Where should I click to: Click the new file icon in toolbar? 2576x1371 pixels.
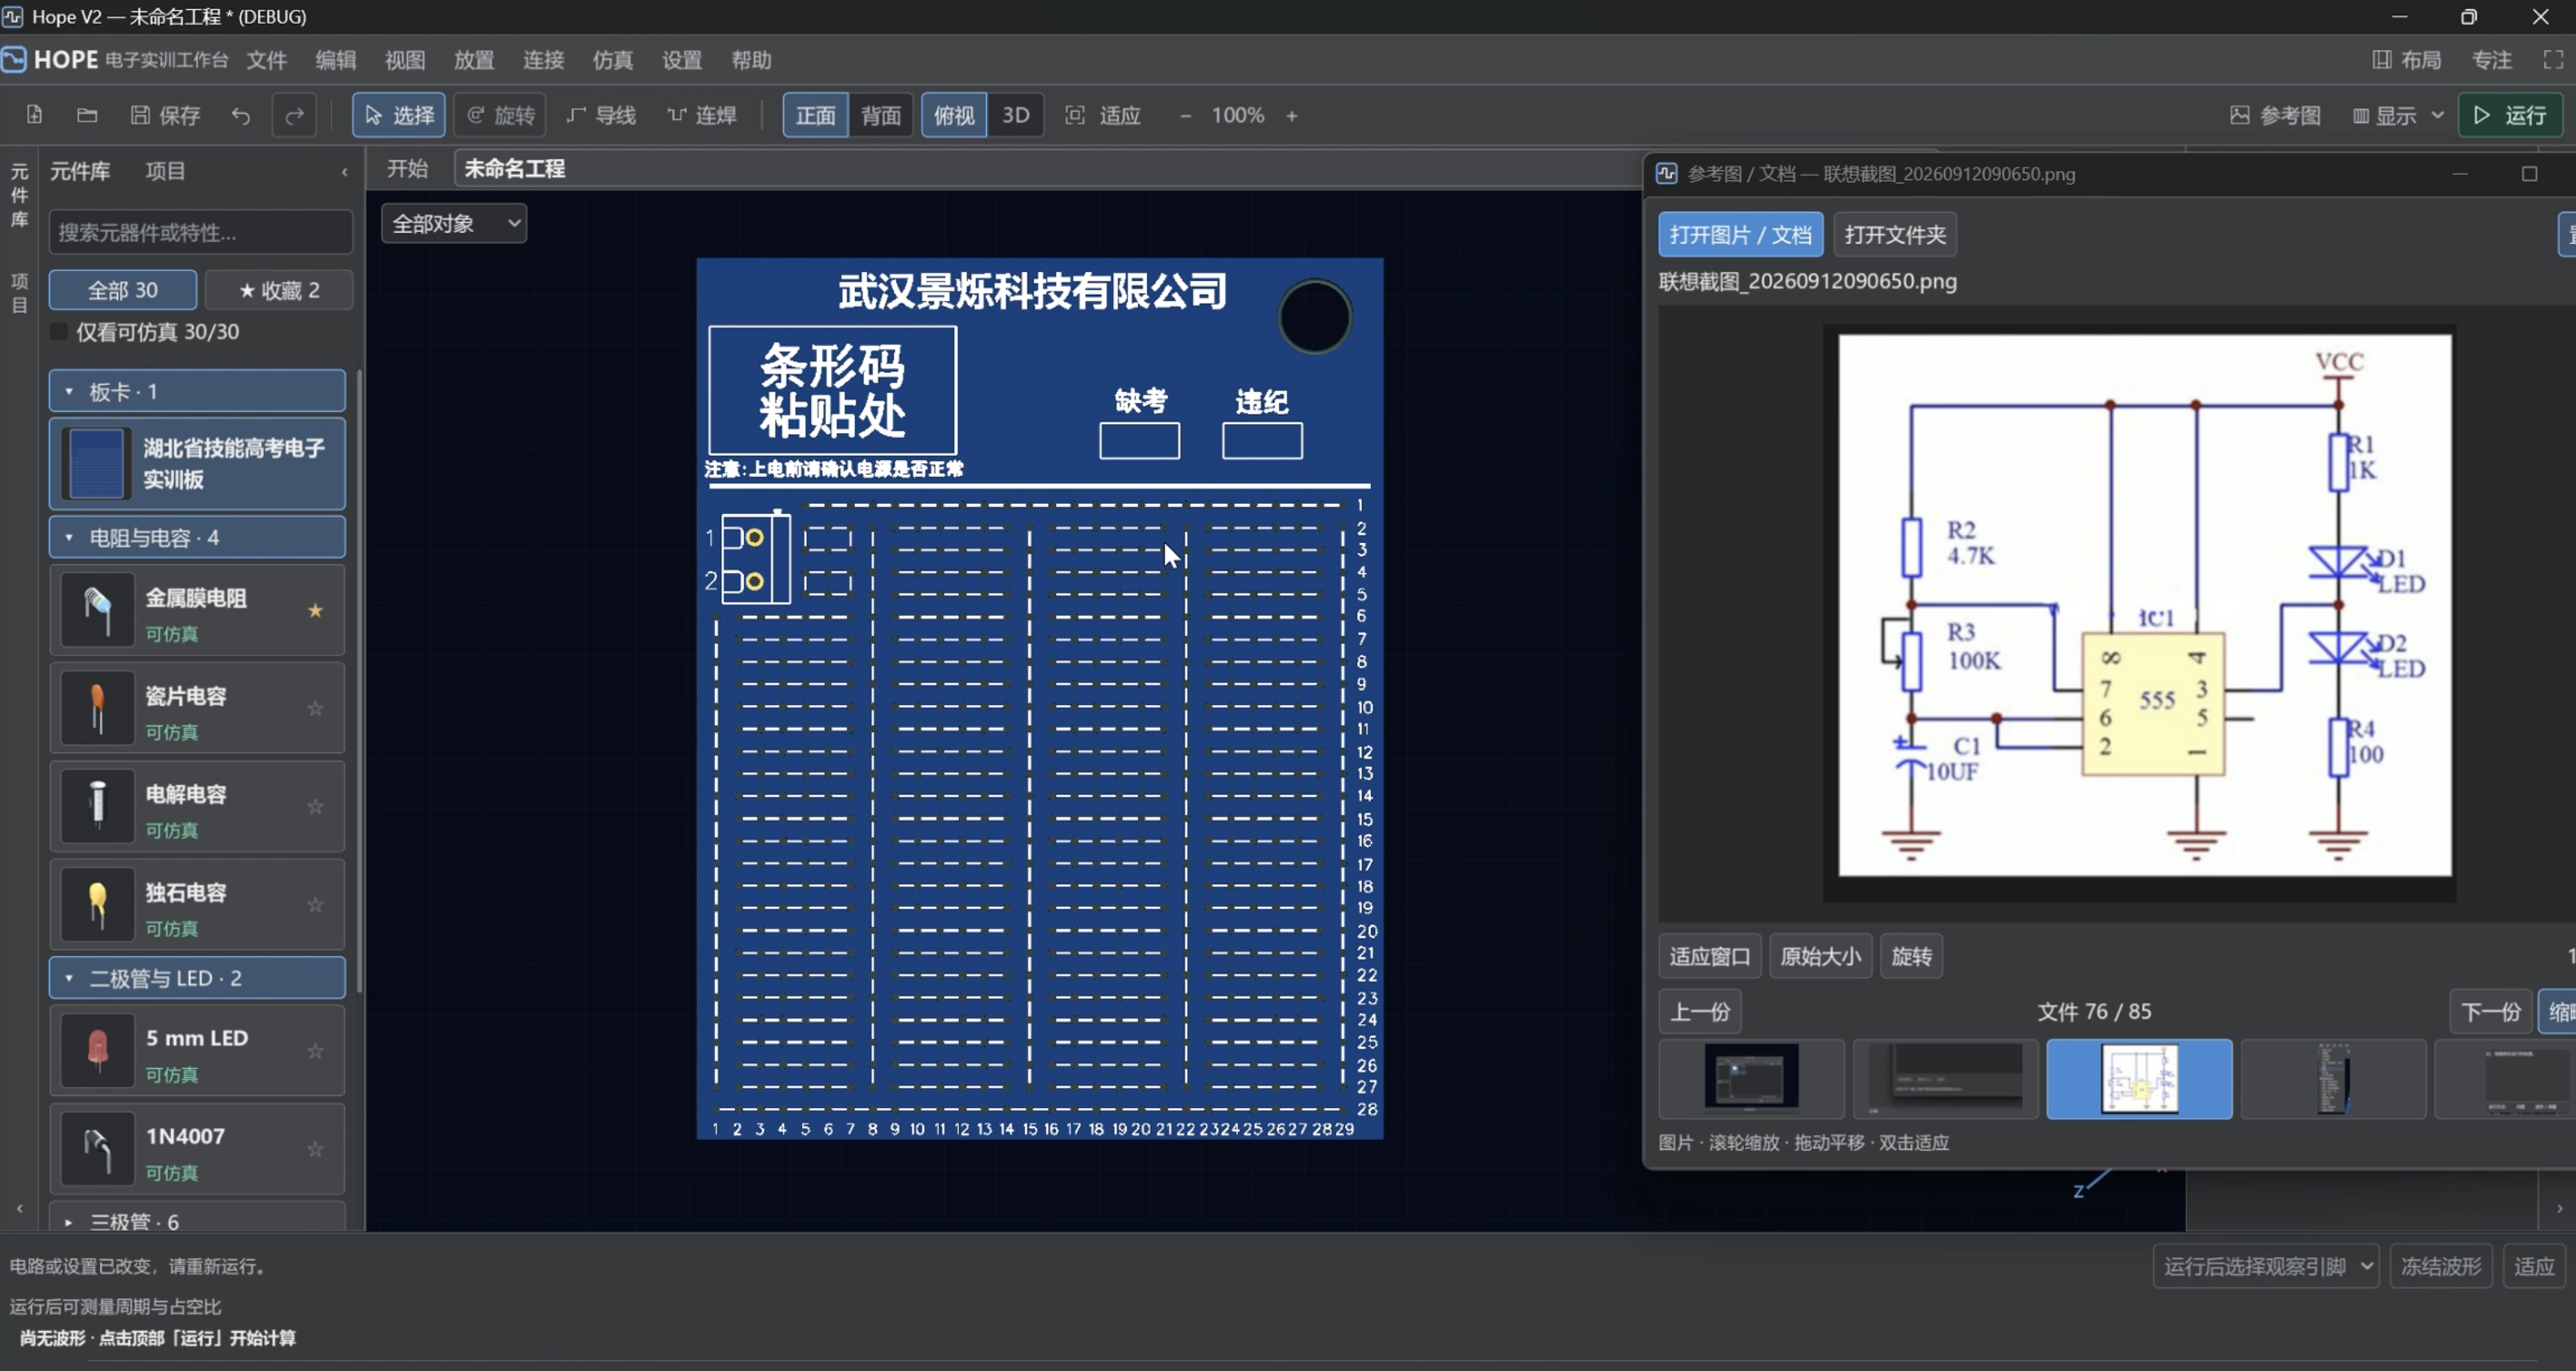pyautogui.click(x=34, y=115)
